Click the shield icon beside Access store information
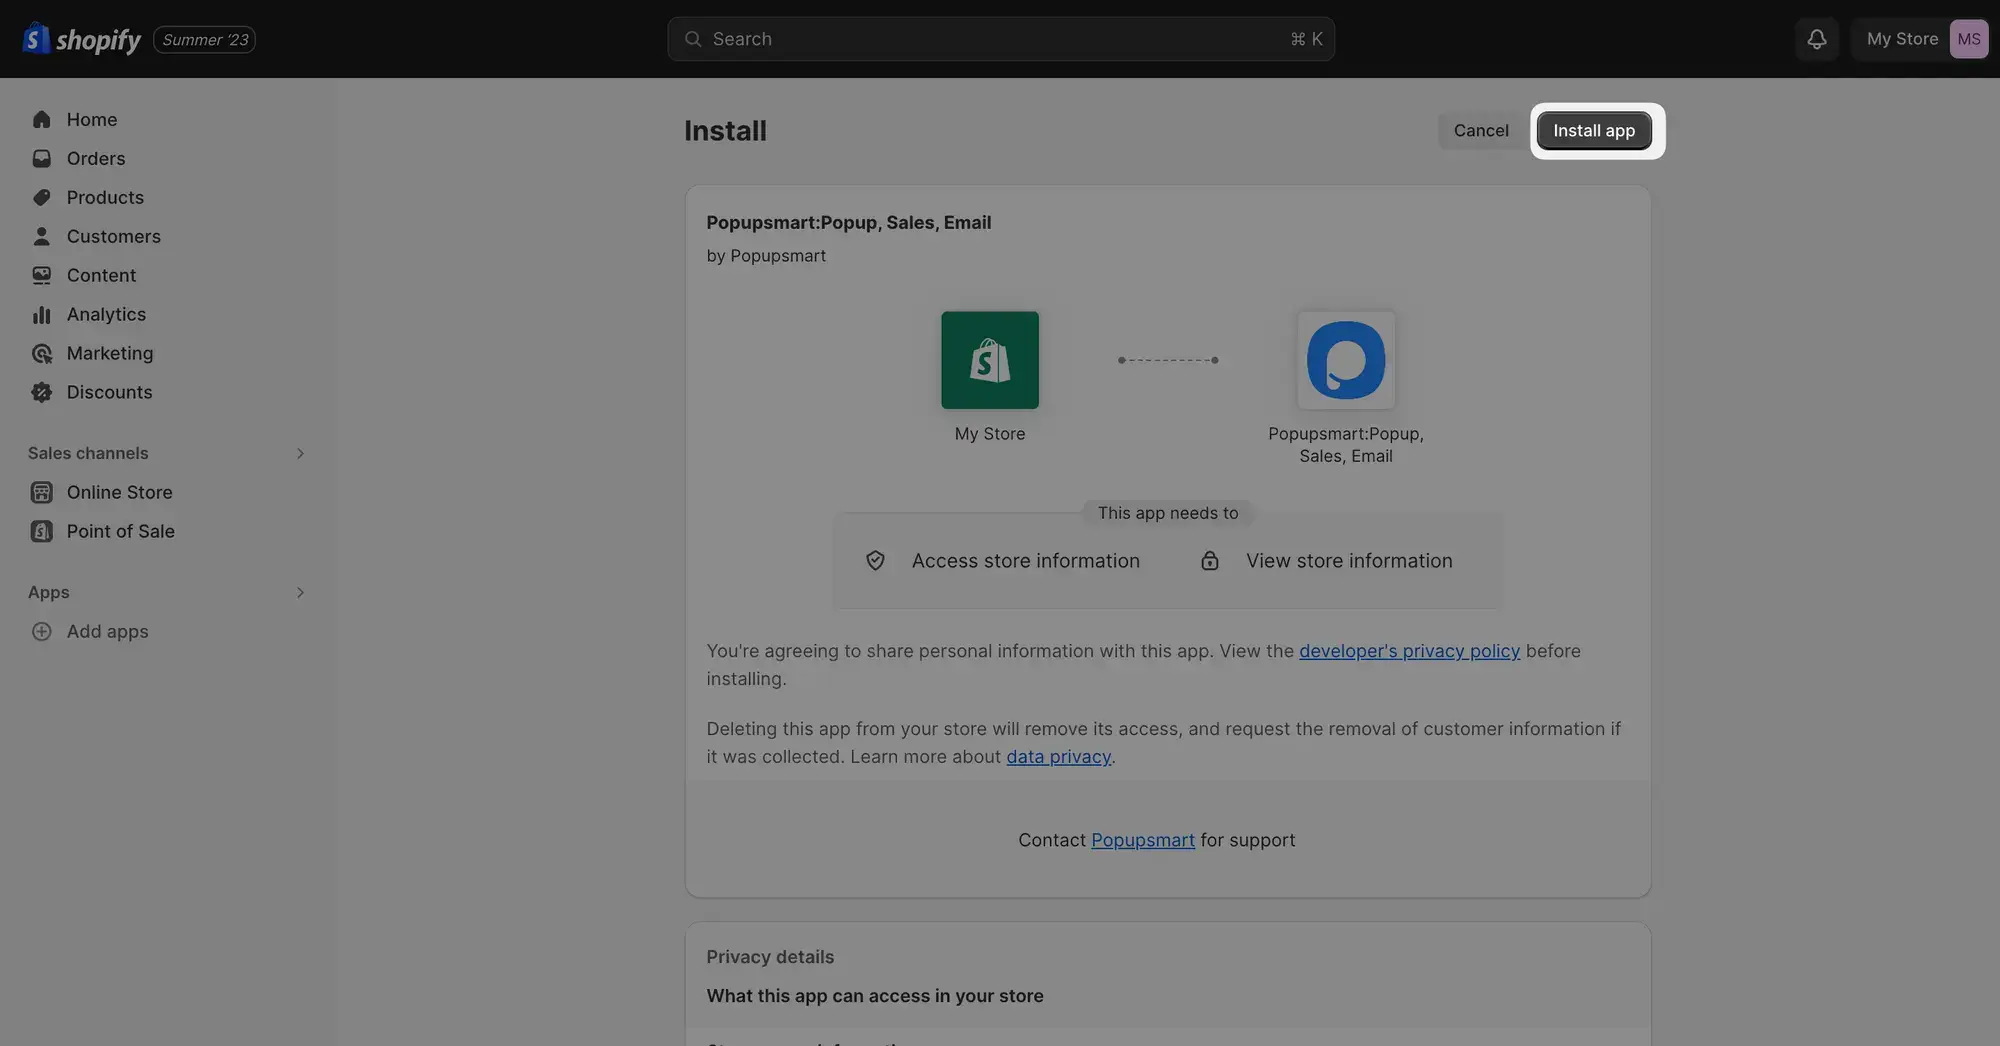The image size is (2000, 1046). coord(875,561)
